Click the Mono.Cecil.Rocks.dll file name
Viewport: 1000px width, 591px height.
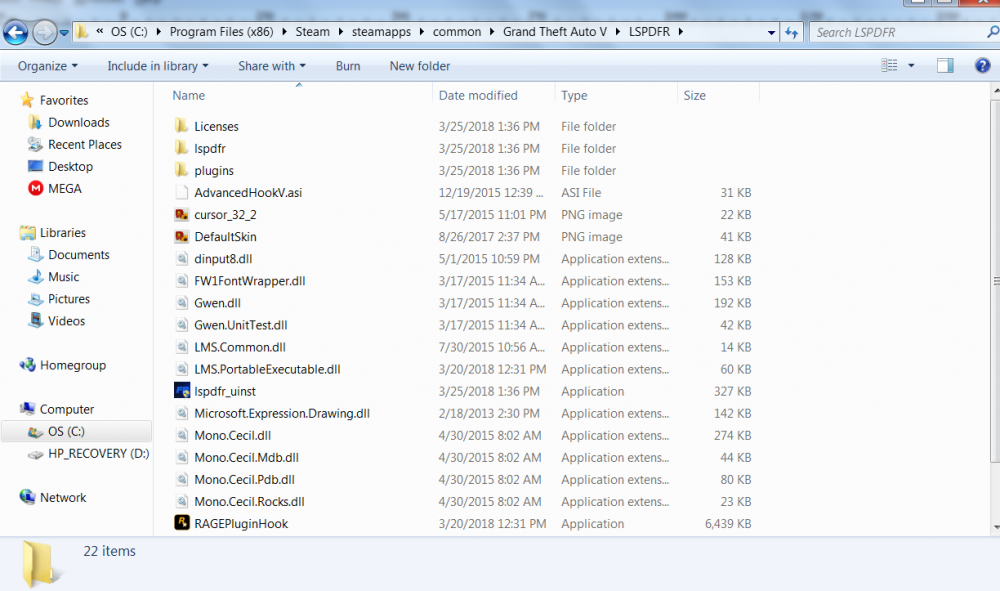[x=249, y=502]
